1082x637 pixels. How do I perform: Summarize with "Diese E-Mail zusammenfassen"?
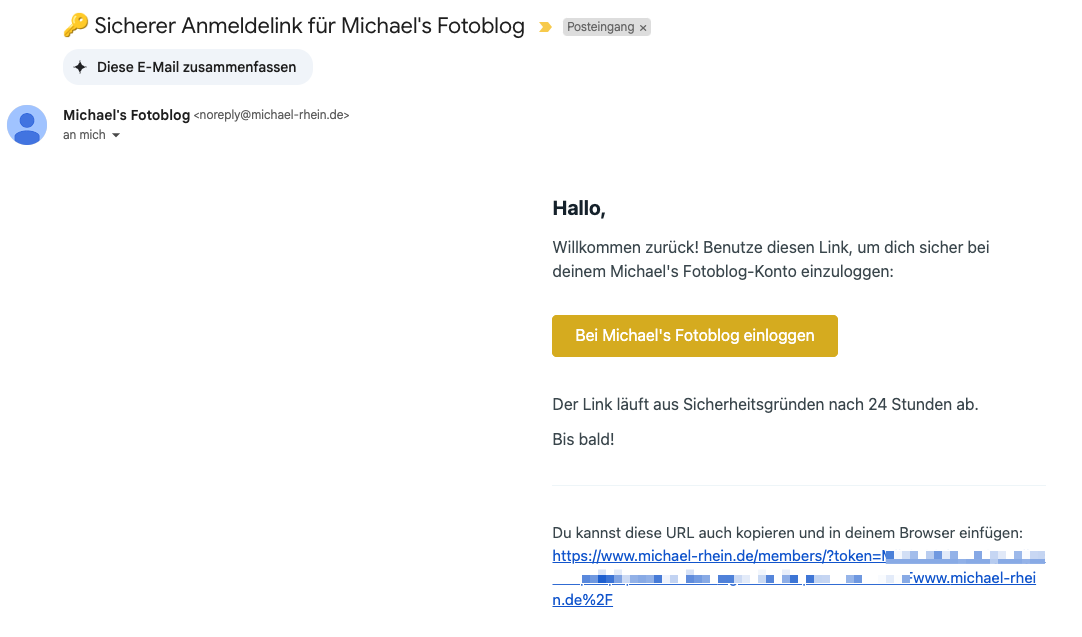click(x=188, y=67)
